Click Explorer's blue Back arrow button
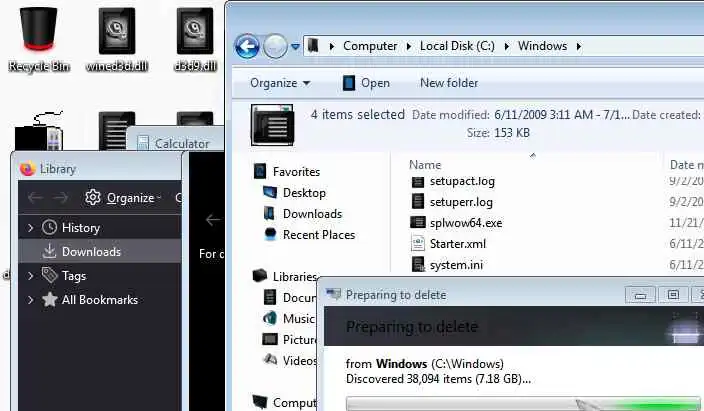704x411 pixels. [x=247, y=46]
